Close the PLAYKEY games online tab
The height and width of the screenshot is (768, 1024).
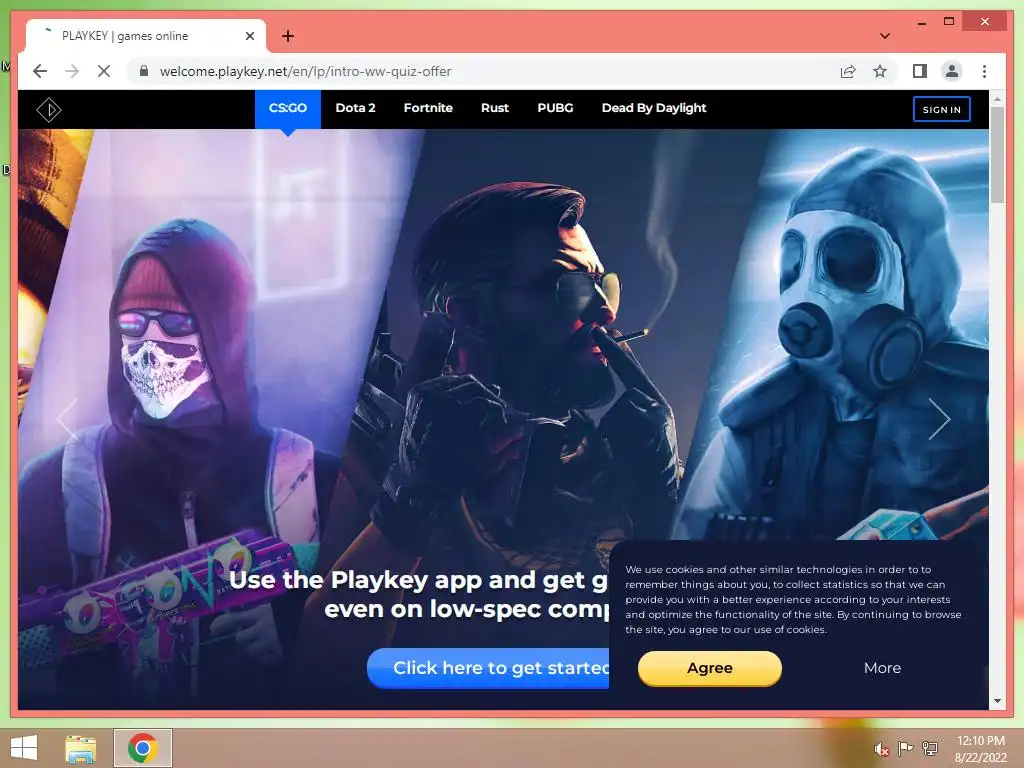click(249, 36)
